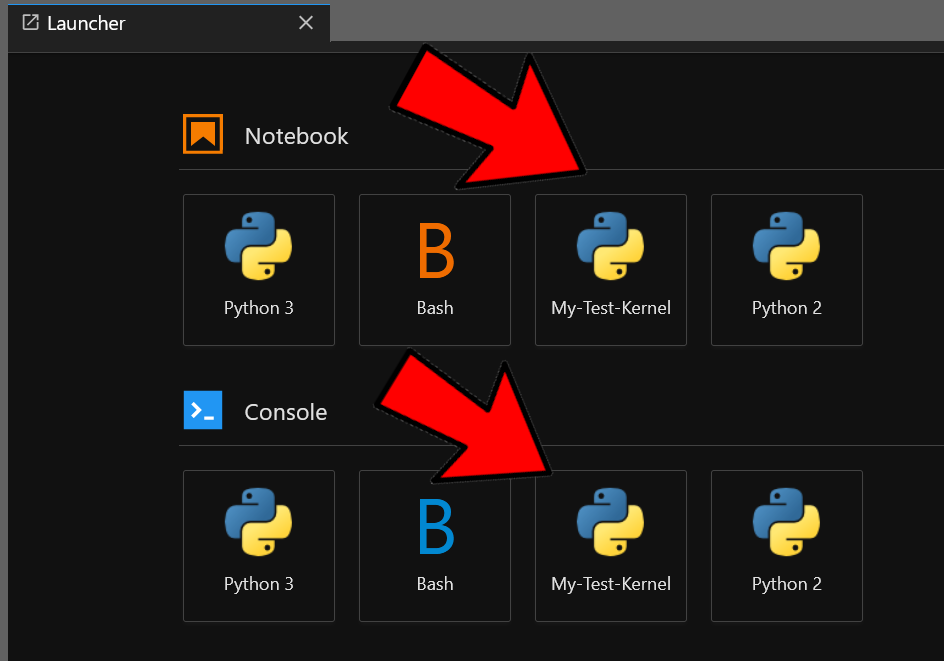
Task: Select the Notebook section heading
Action: click(x=296, y=134)
